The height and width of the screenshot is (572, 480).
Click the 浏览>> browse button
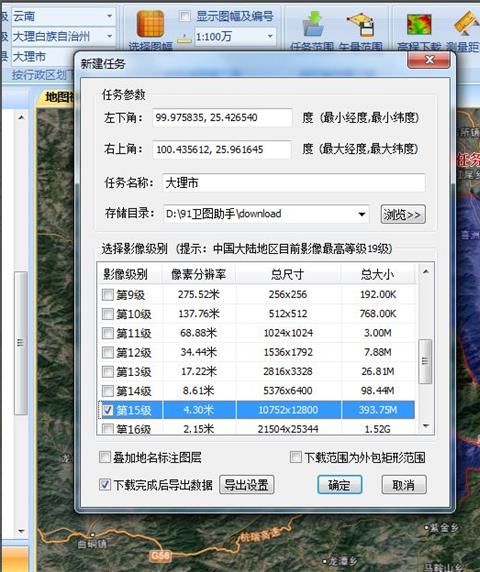pos(403,214)
